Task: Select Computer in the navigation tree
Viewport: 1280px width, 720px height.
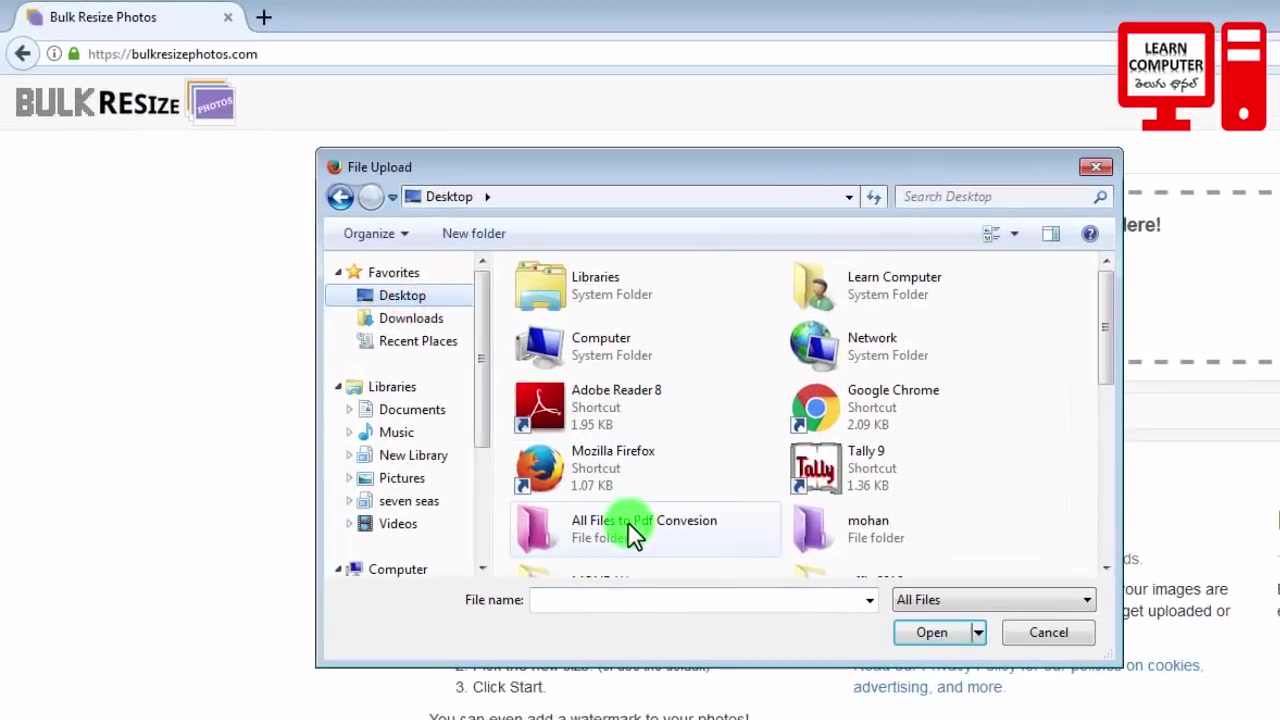Action: tap(397, 569)
